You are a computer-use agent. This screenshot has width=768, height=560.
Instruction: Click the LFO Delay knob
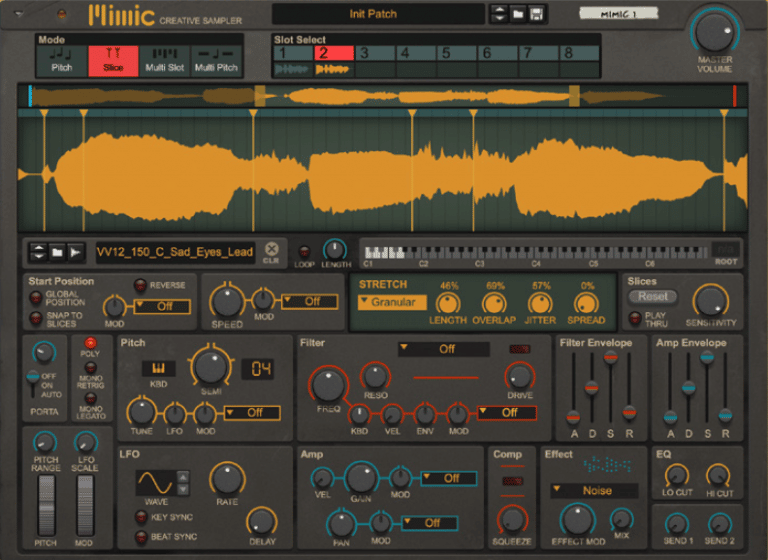click(x=262, y=521)
